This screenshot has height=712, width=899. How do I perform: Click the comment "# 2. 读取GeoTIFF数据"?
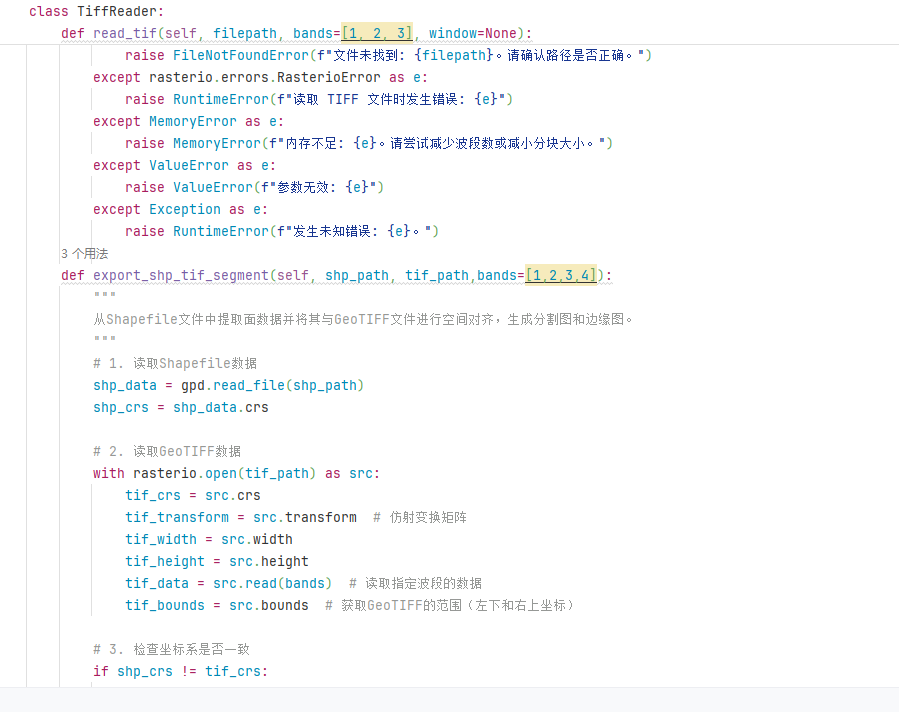click(167, 452)
